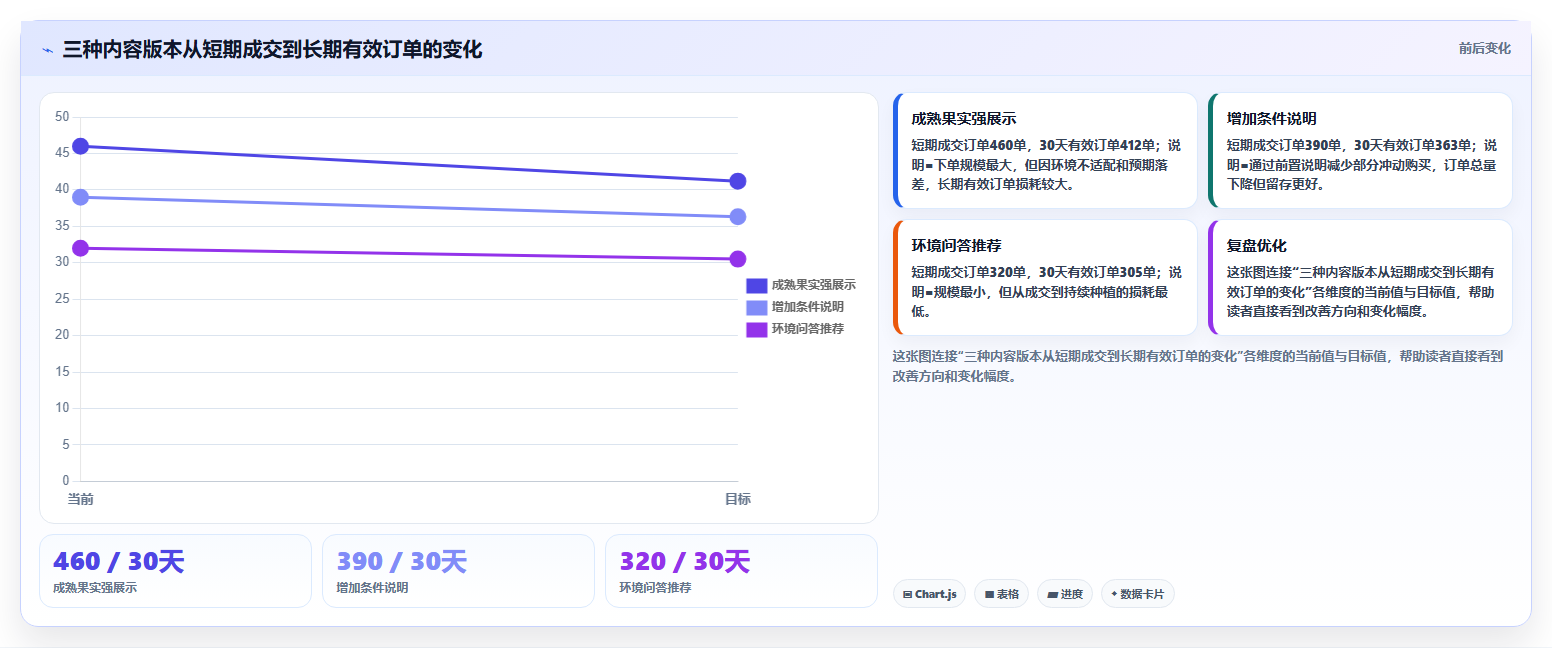
Task: Click the text 短期成交订单390单 in second card
Action: [x=1285, y=145]
